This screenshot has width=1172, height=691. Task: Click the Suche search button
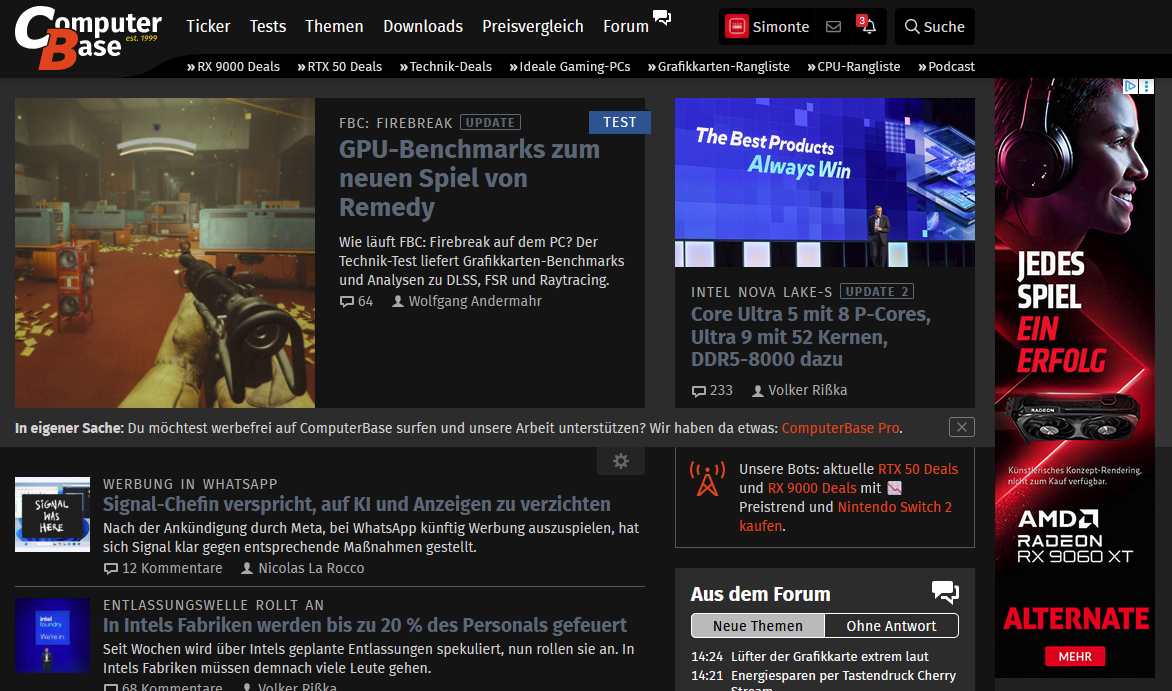point(934,27)
